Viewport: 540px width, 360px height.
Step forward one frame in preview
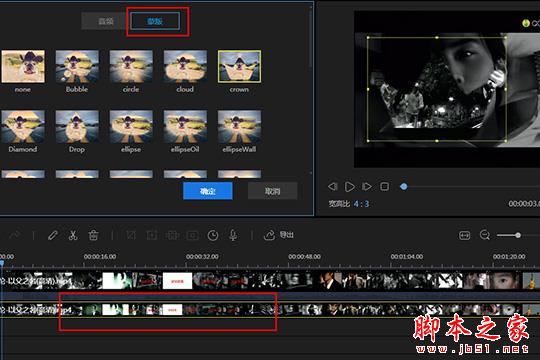point(366,187)
